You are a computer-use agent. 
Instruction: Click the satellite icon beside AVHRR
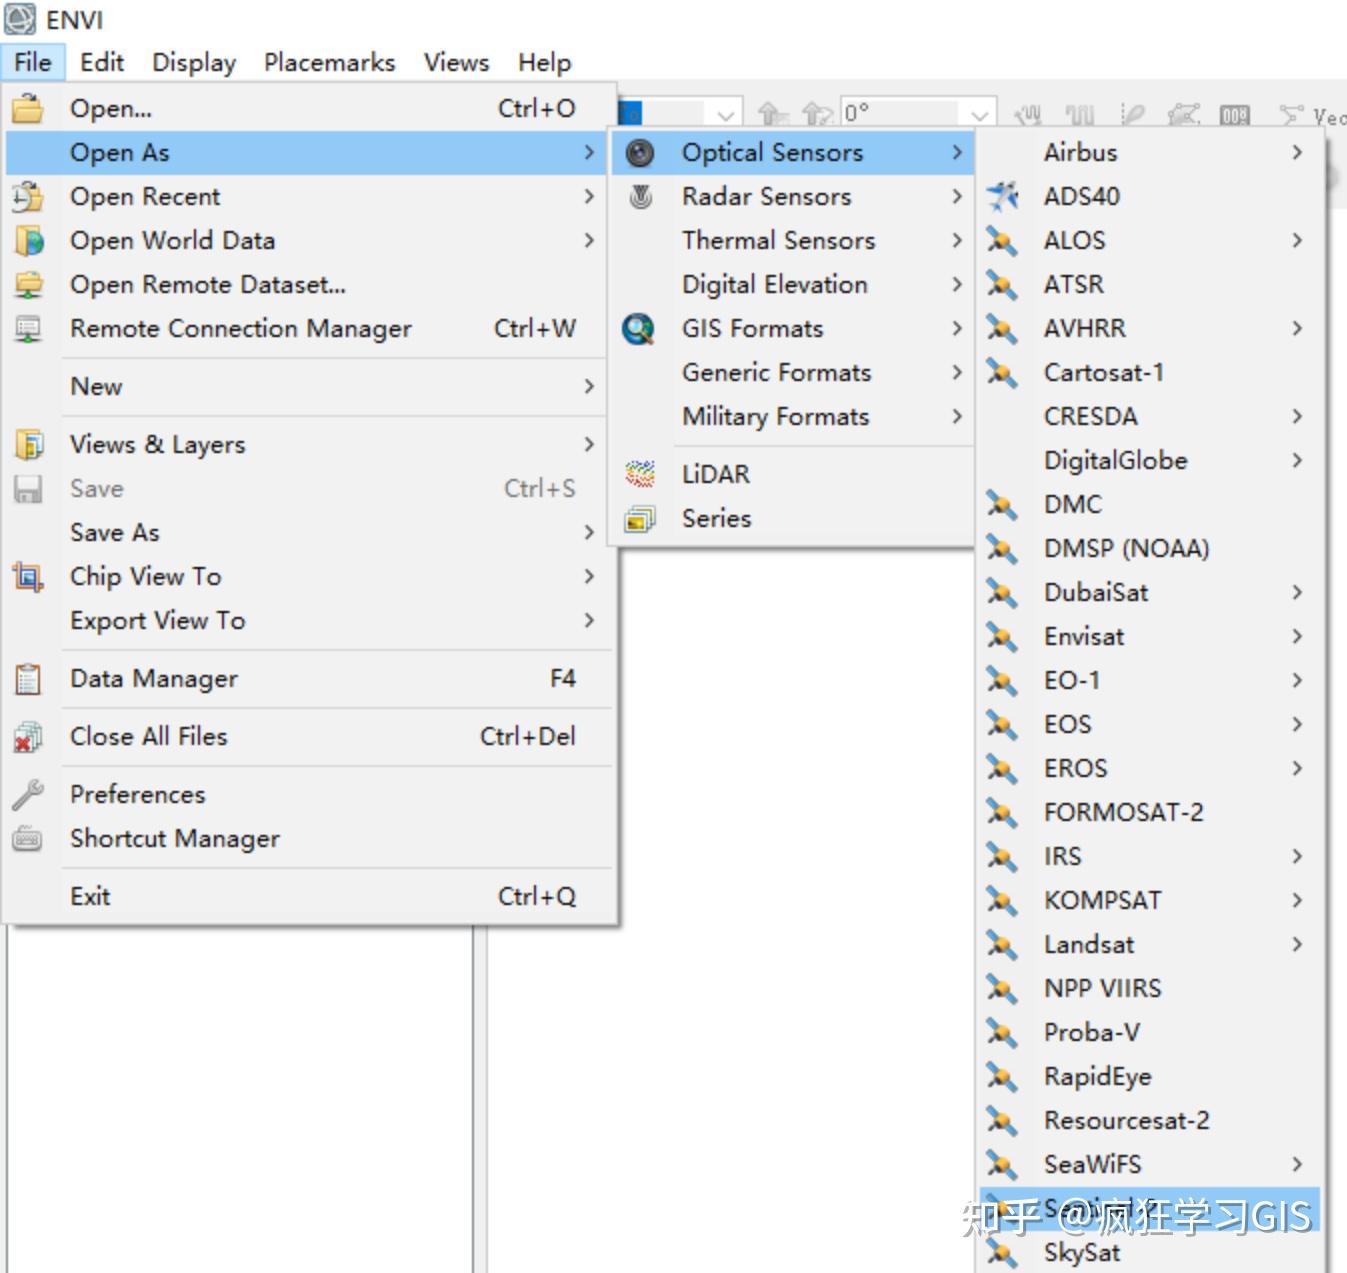click(x=1002, y=328)
